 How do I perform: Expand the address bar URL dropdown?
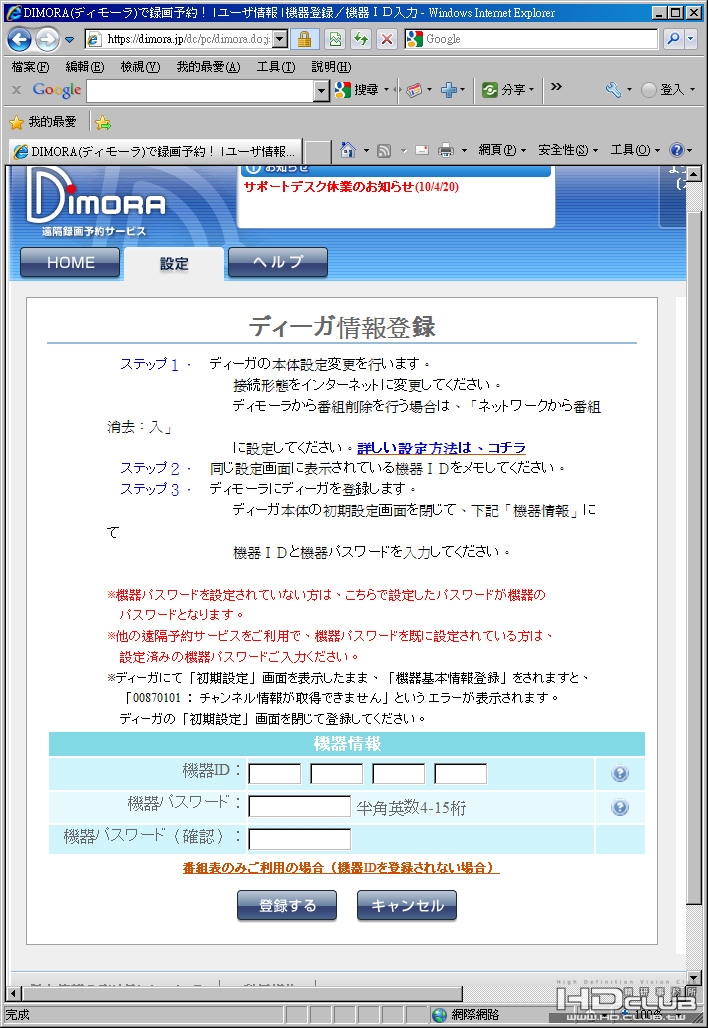(x=280, y=39)
